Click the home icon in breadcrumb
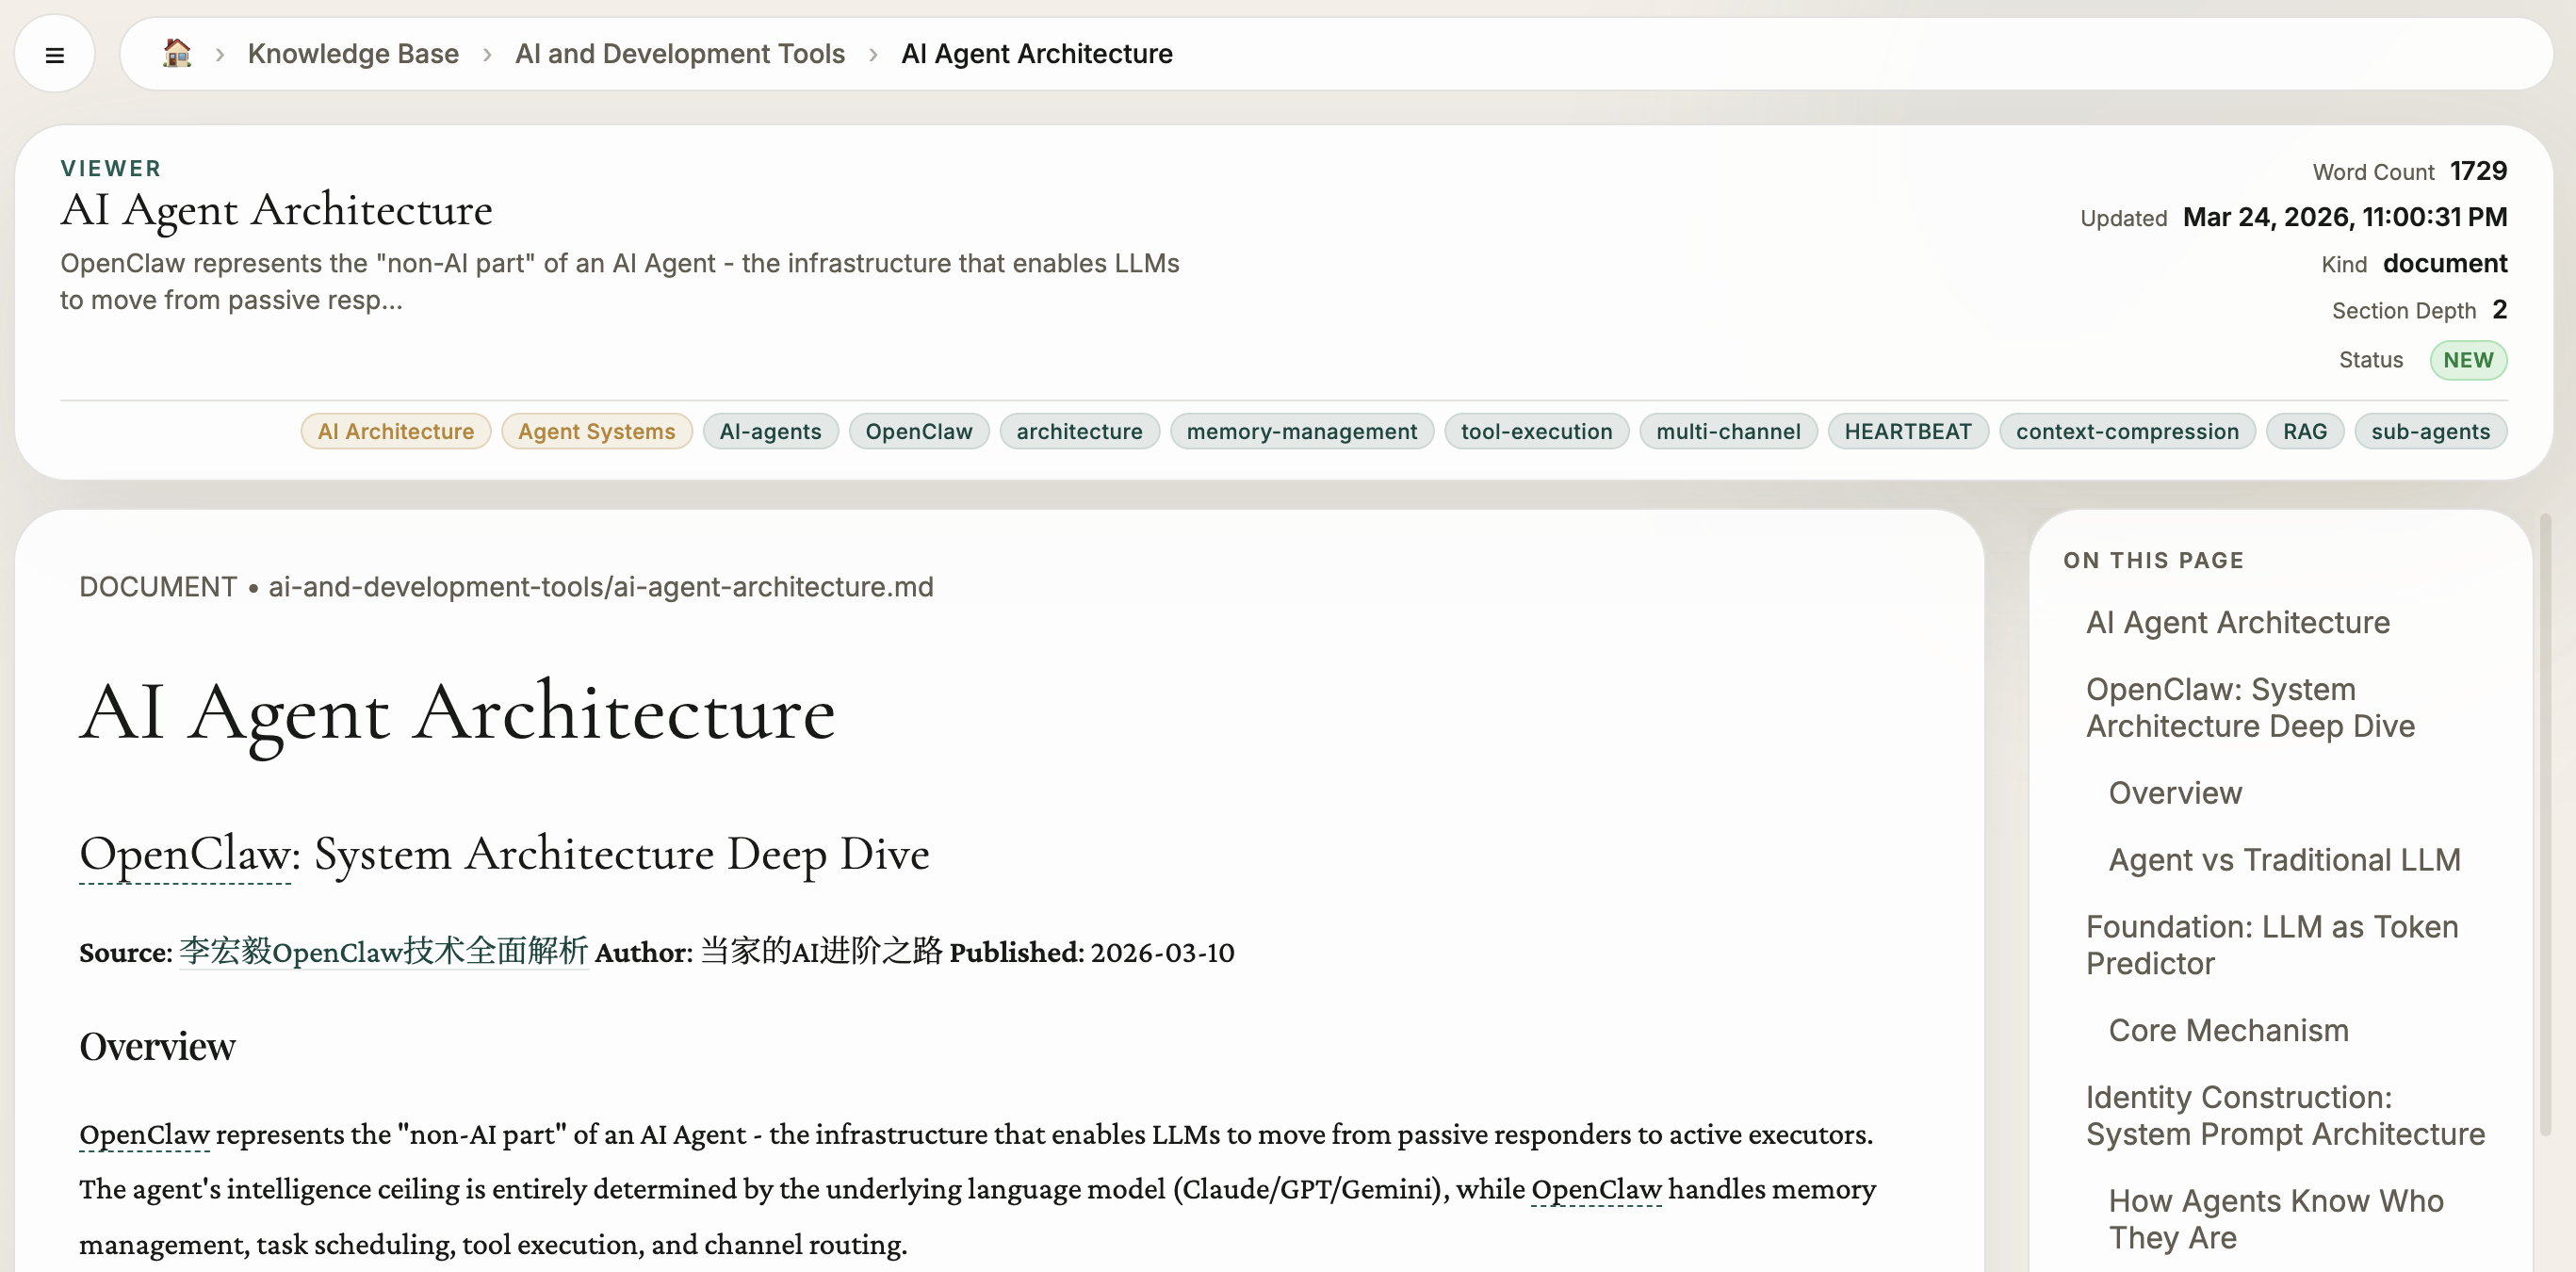 [x=177, y=53]
